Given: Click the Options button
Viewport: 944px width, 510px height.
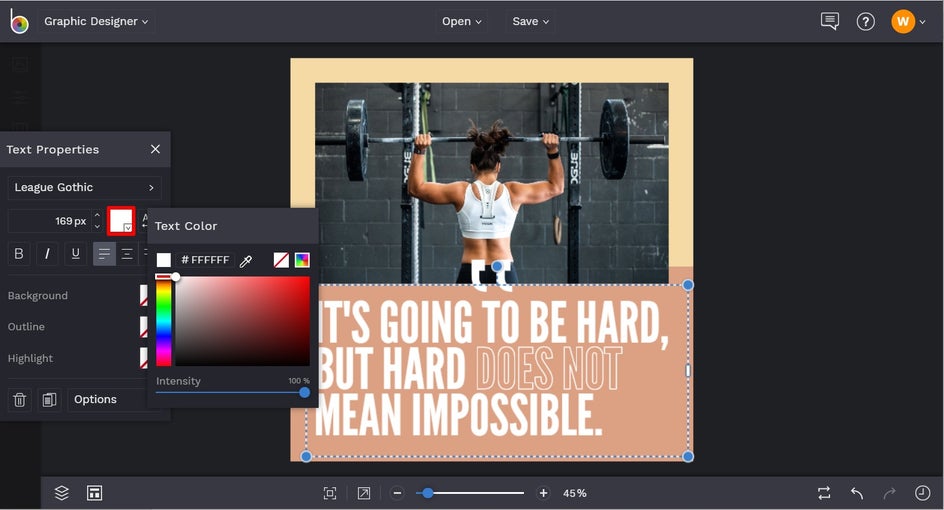Looking at the screenshot, I should click(107, 399).
